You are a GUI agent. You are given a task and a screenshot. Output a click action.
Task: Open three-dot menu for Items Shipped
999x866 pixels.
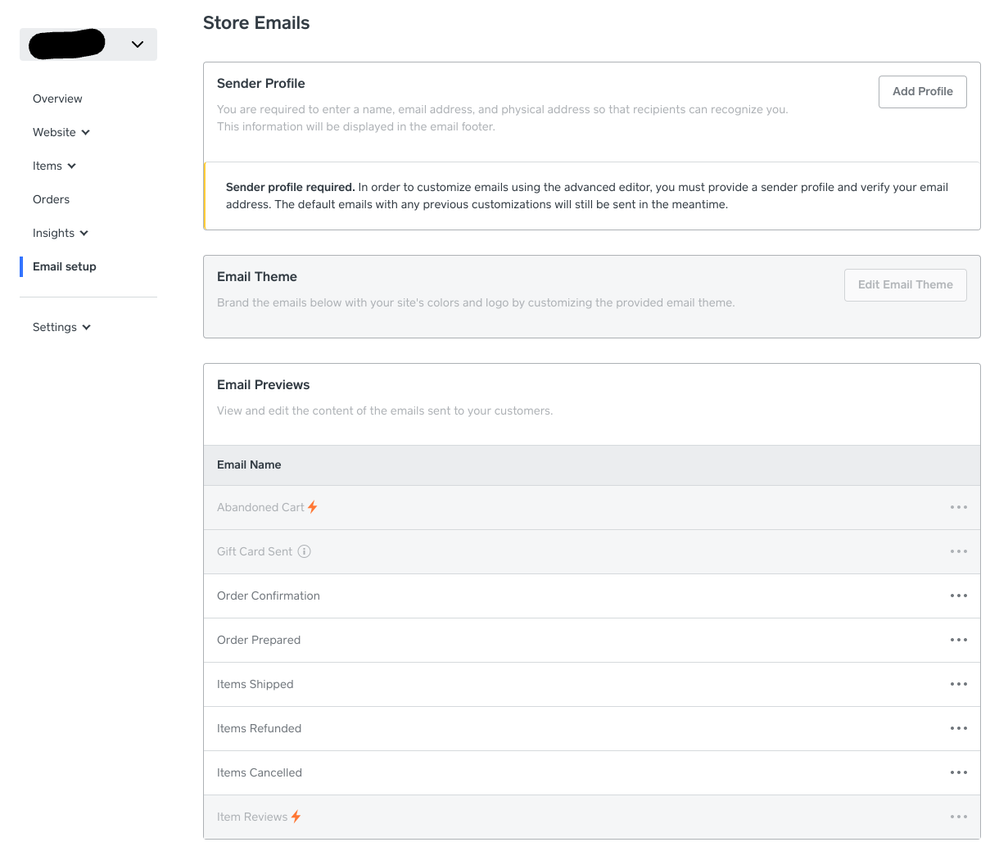click(958, 684)
